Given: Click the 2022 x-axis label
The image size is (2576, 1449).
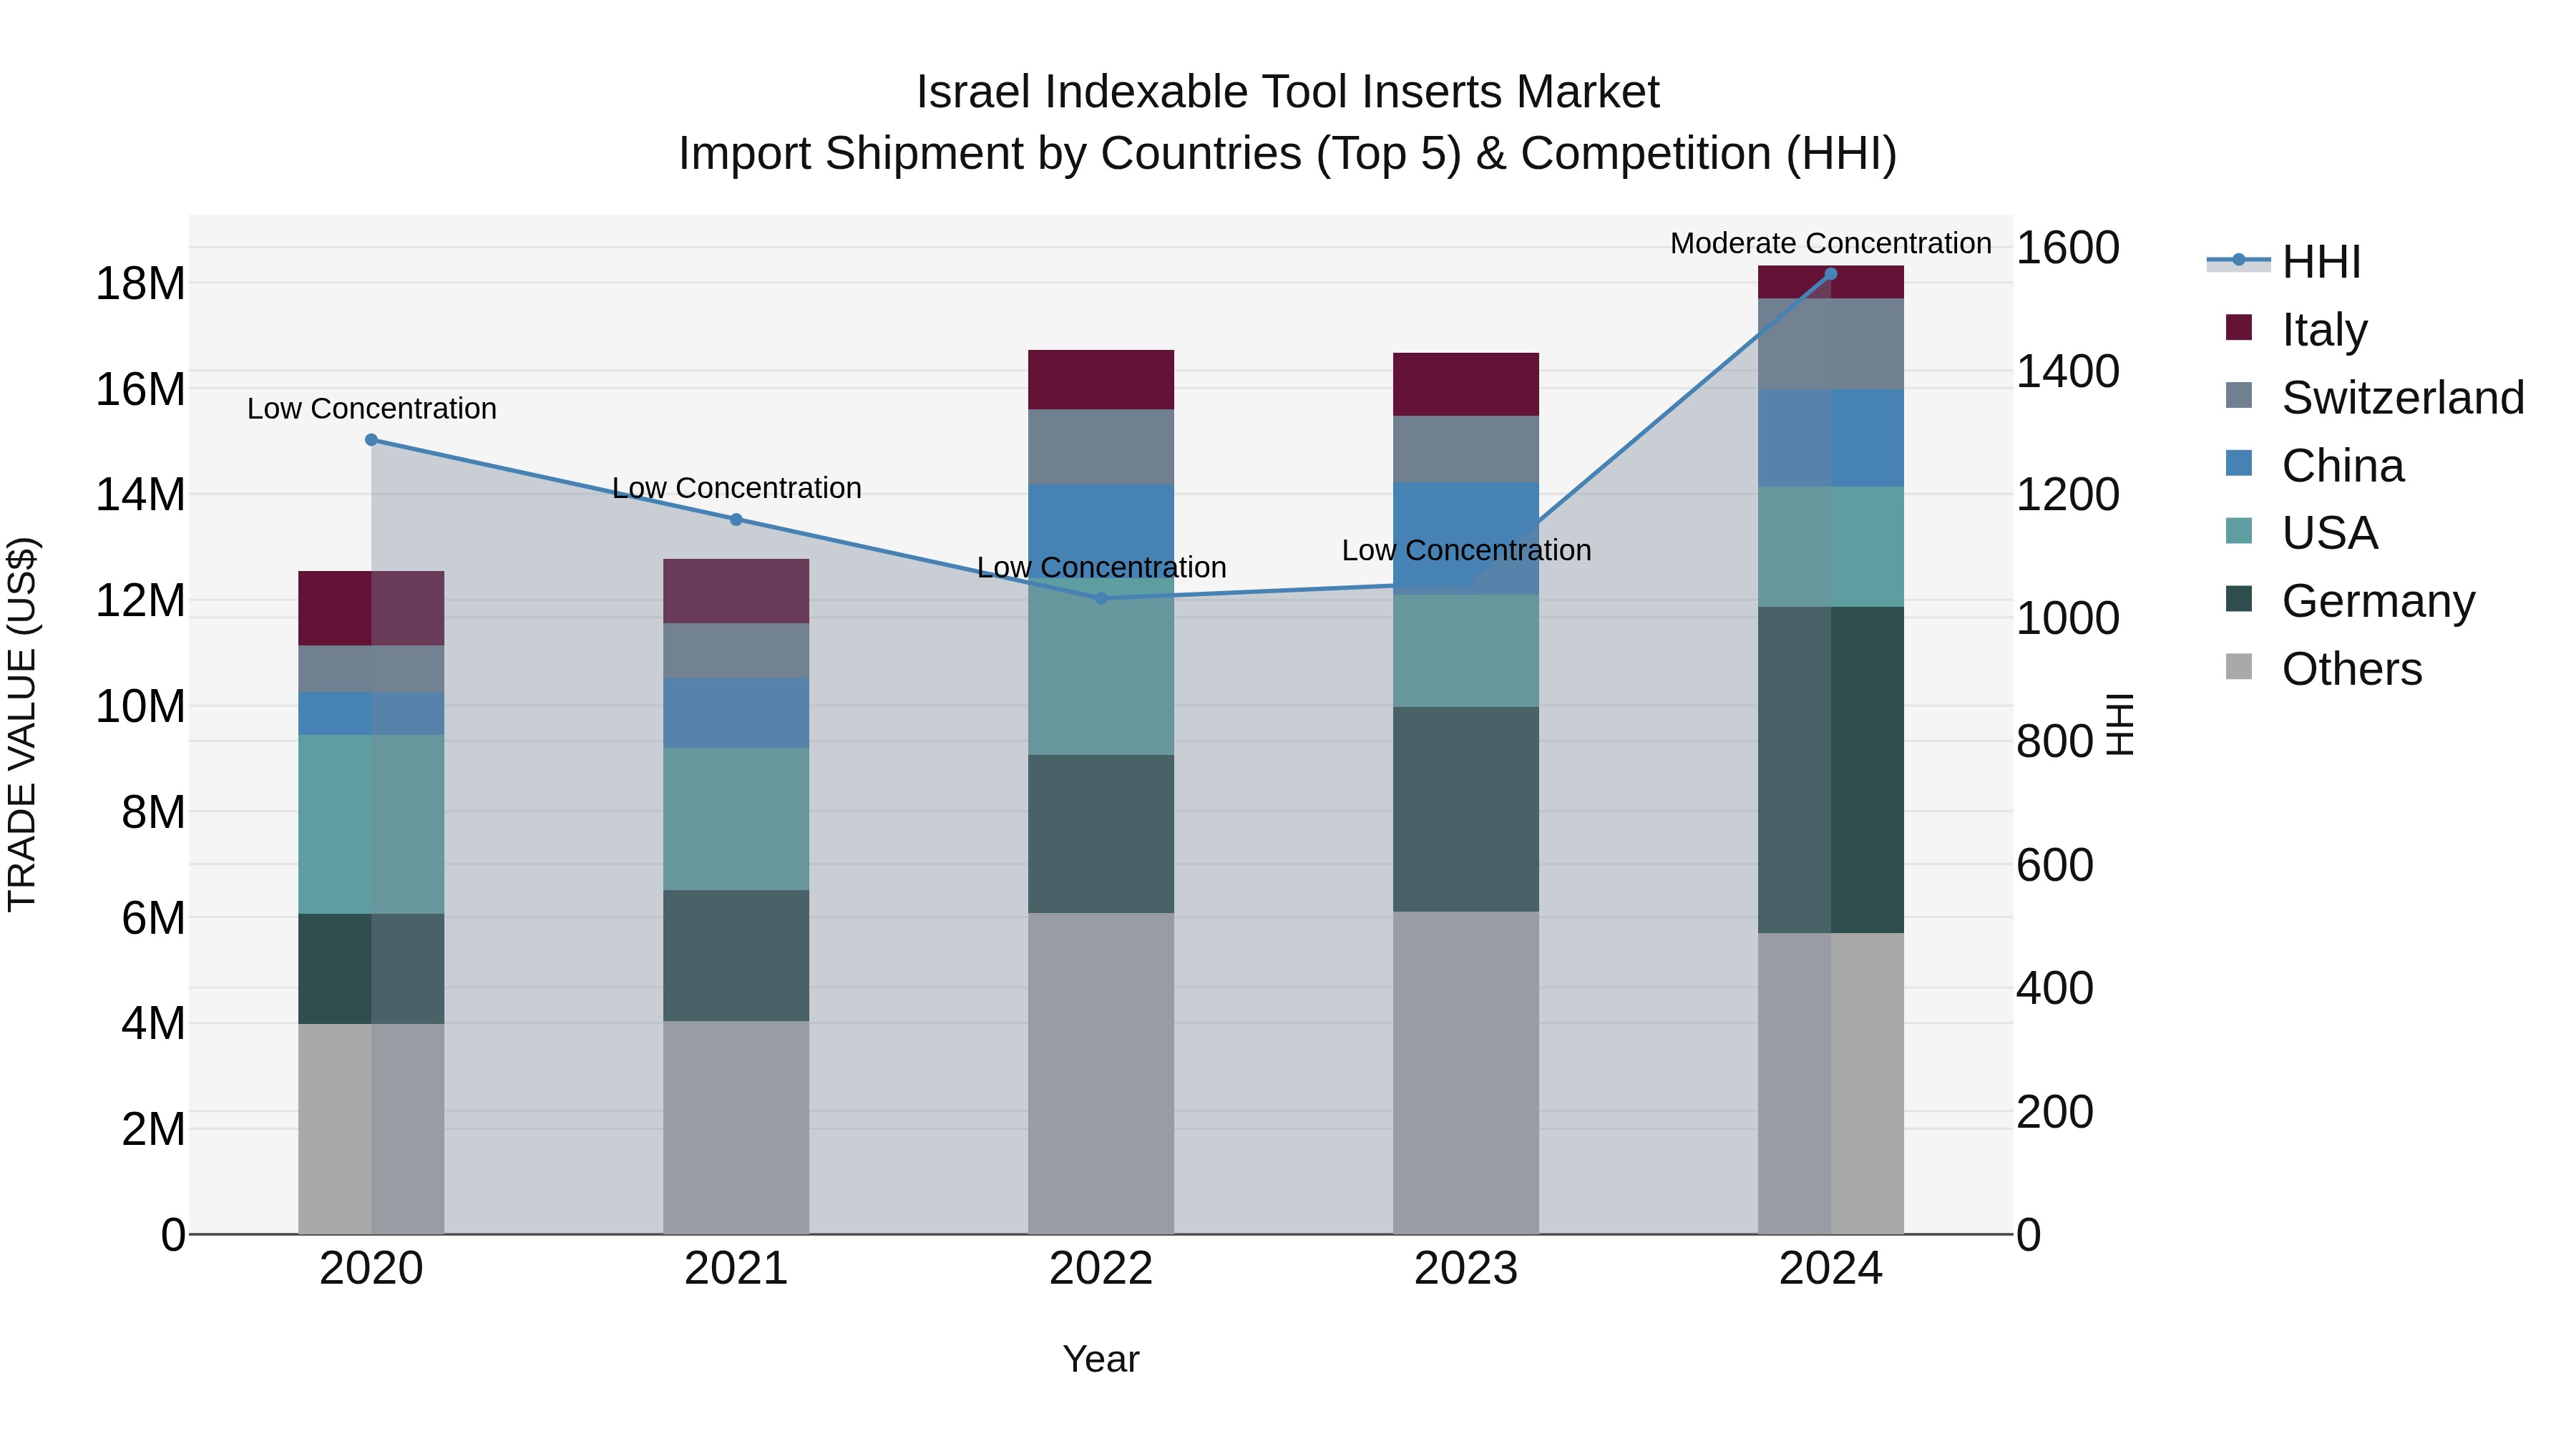Looking at the screenshot, I should pyautogui.click(x=1101, y=1269).
